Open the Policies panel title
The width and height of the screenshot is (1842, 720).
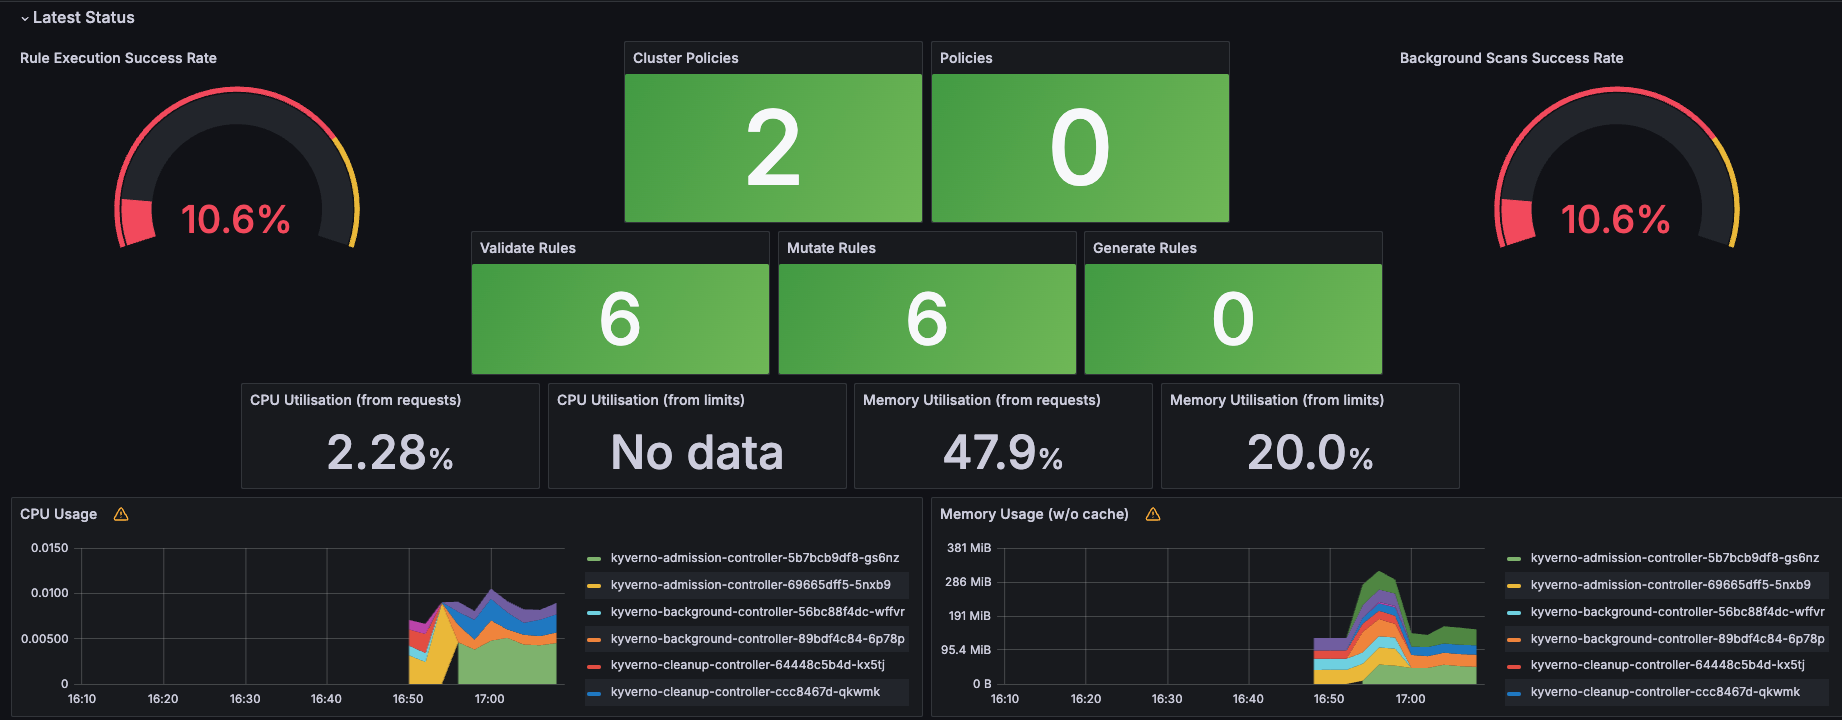[x=966, y=58]
